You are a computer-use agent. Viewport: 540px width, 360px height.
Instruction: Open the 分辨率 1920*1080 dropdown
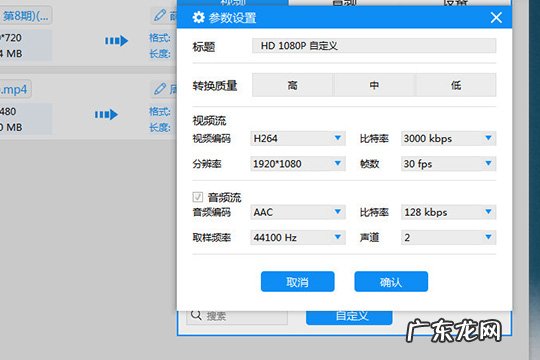[x=298, y=164]
